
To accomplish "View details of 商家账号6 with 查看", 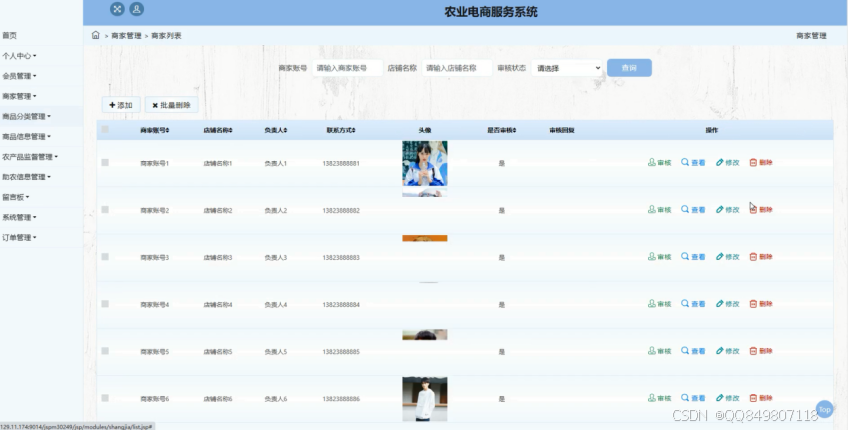I will 693,398.
